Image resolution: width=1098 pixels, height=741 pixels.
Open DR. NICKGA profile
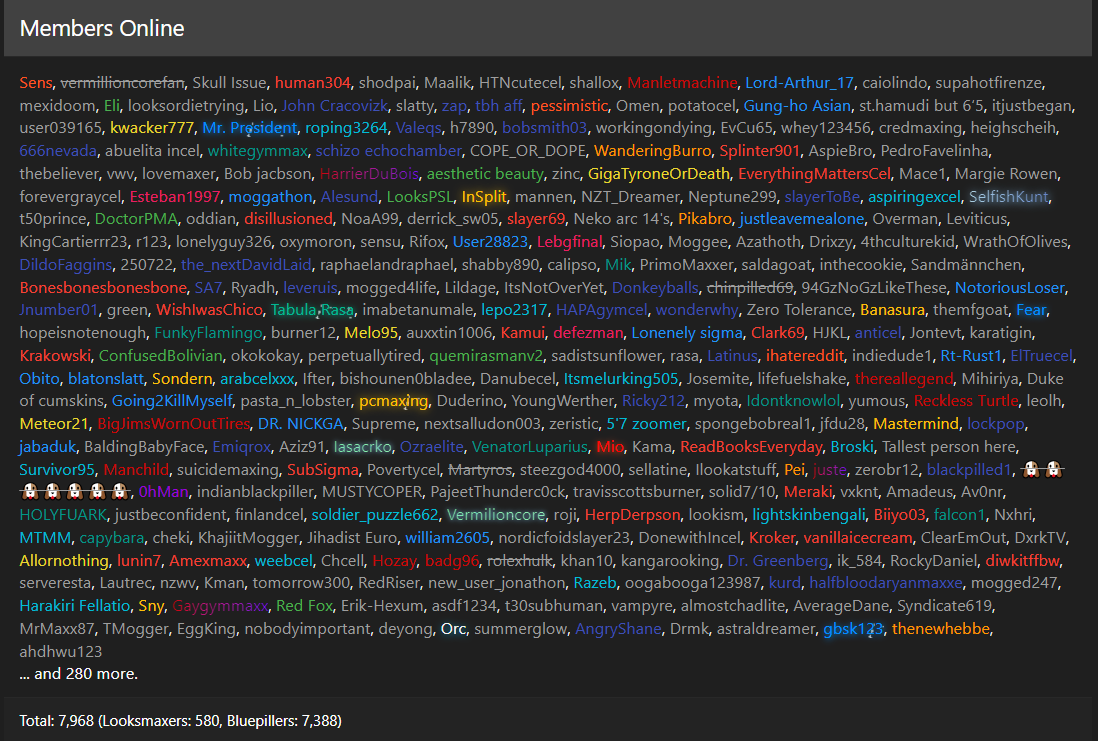(300, 424)
